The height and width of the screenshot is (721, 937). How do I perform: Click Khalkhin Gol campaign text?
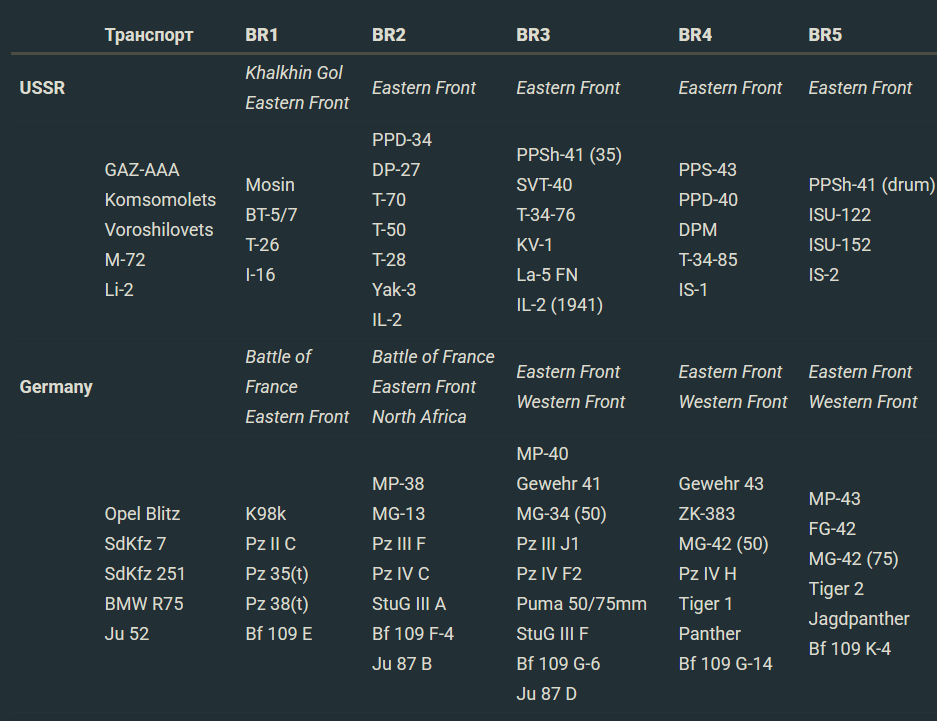coord(294,73)
